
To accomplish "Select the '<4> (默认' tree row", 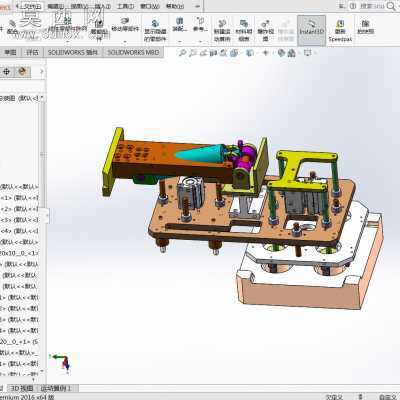I will [19, 231].
